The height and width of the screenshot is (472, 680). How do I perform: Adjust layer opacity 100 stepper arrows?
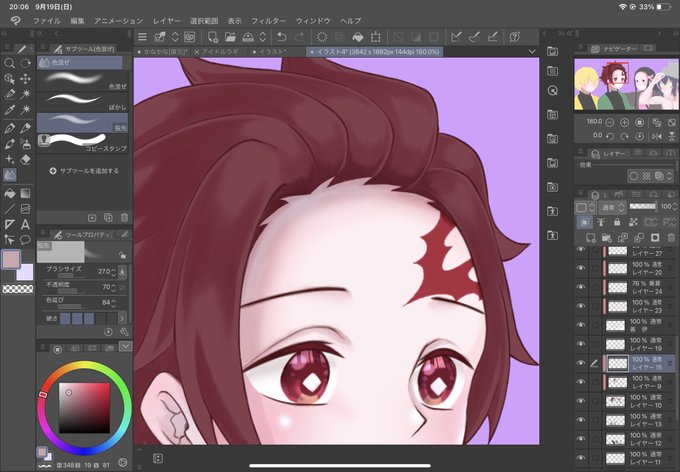[x=676, y=206]
